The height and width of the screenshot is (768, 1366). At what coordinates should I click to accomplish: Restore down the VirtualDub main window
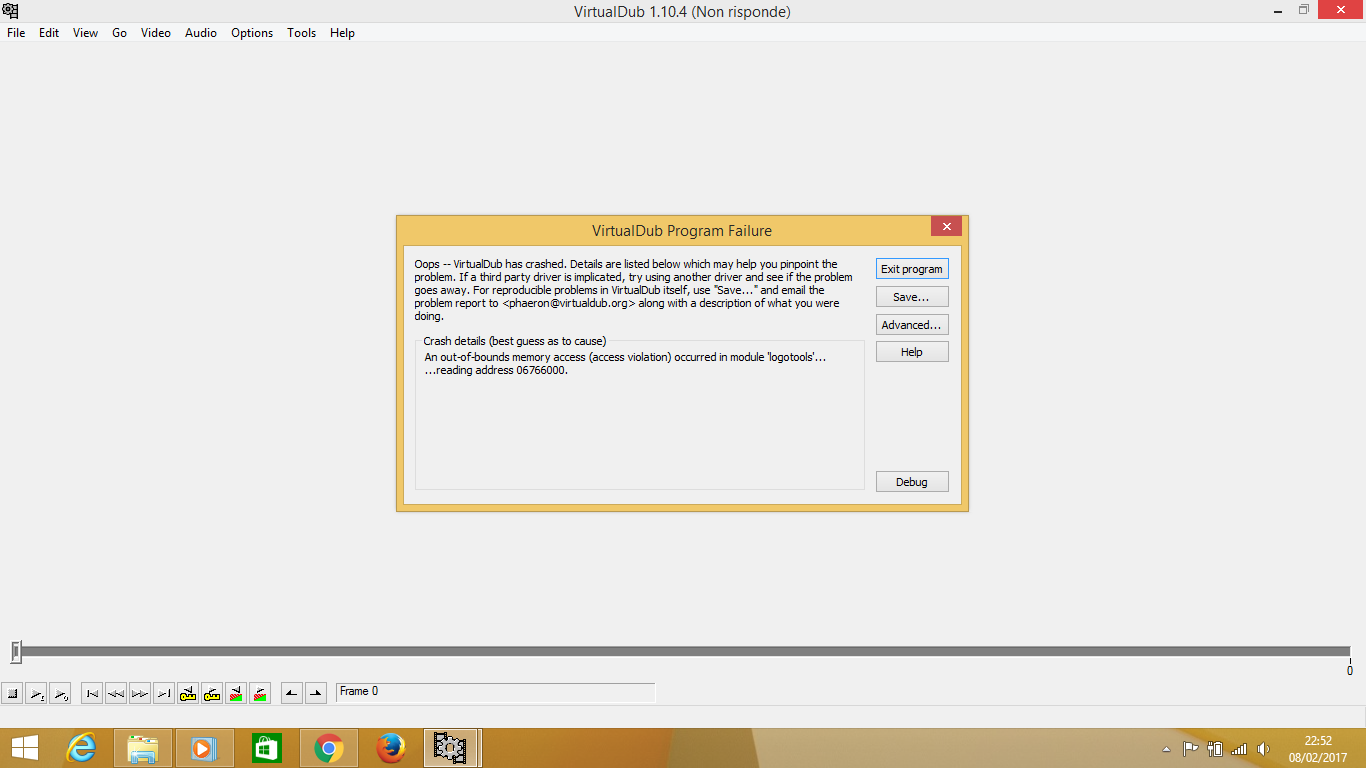1304,11
